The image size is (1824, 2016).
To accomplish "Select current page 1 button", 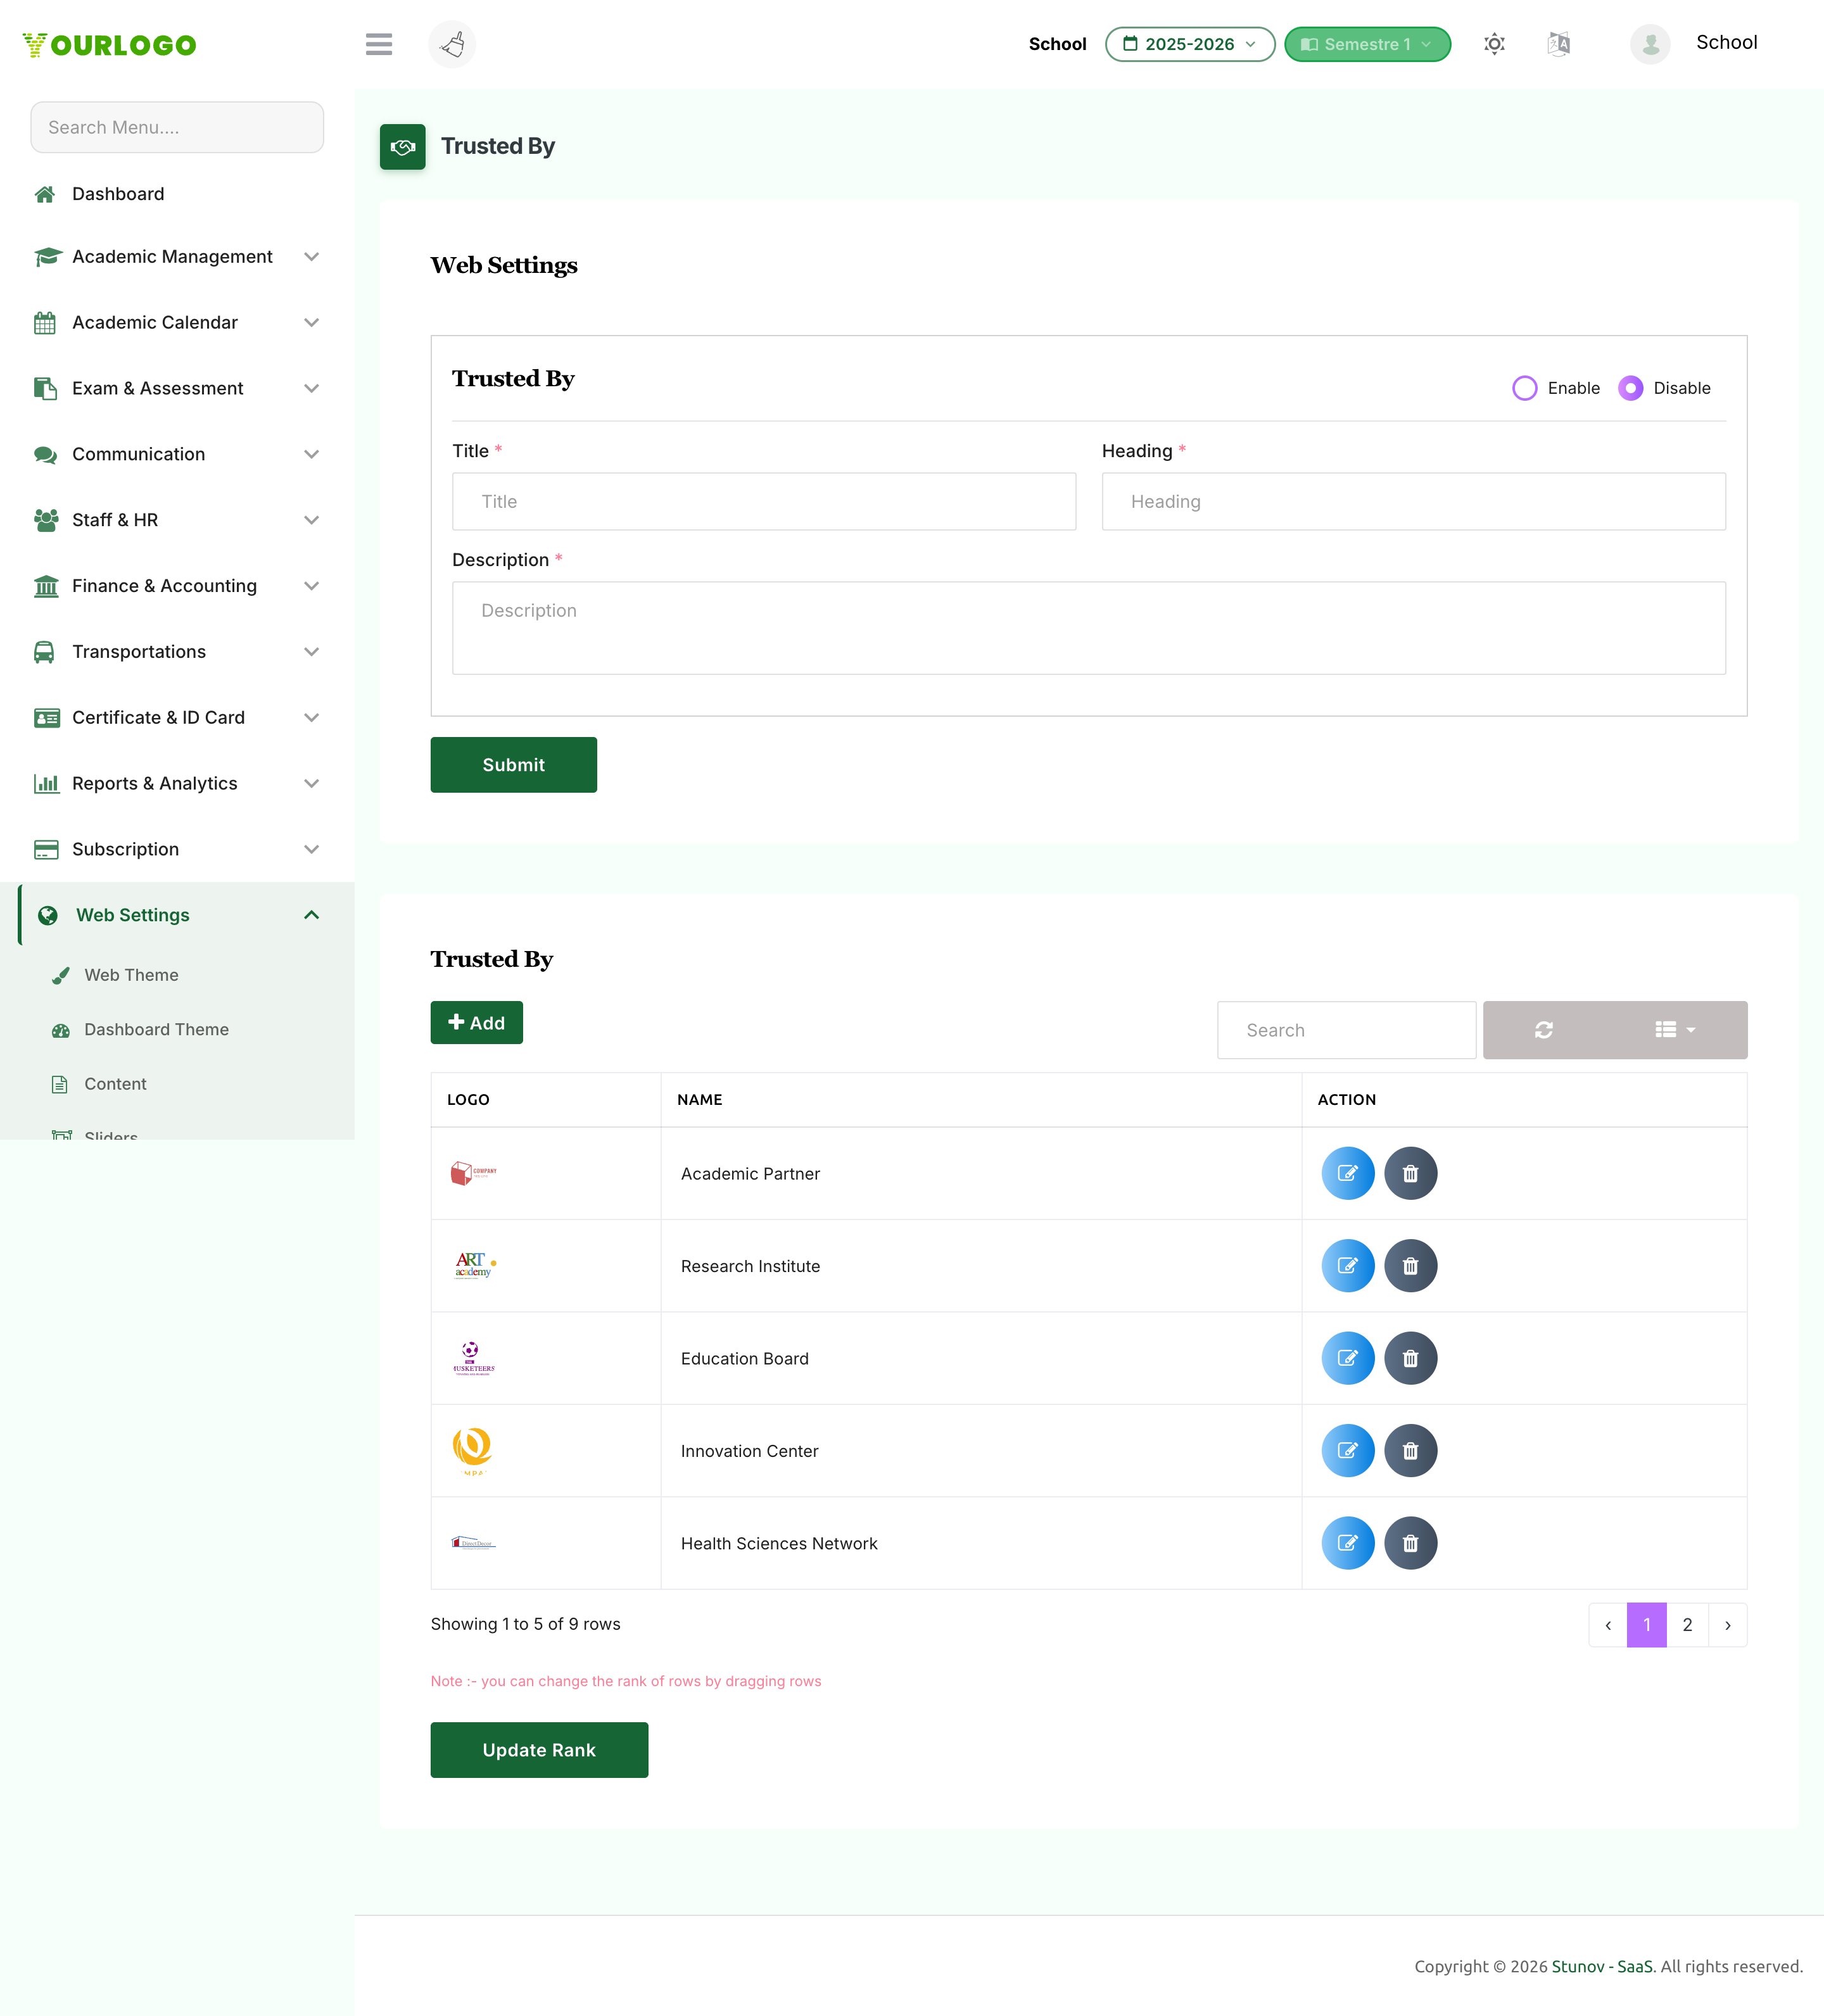I will pyautogui.click(x=1647, y=1625).
